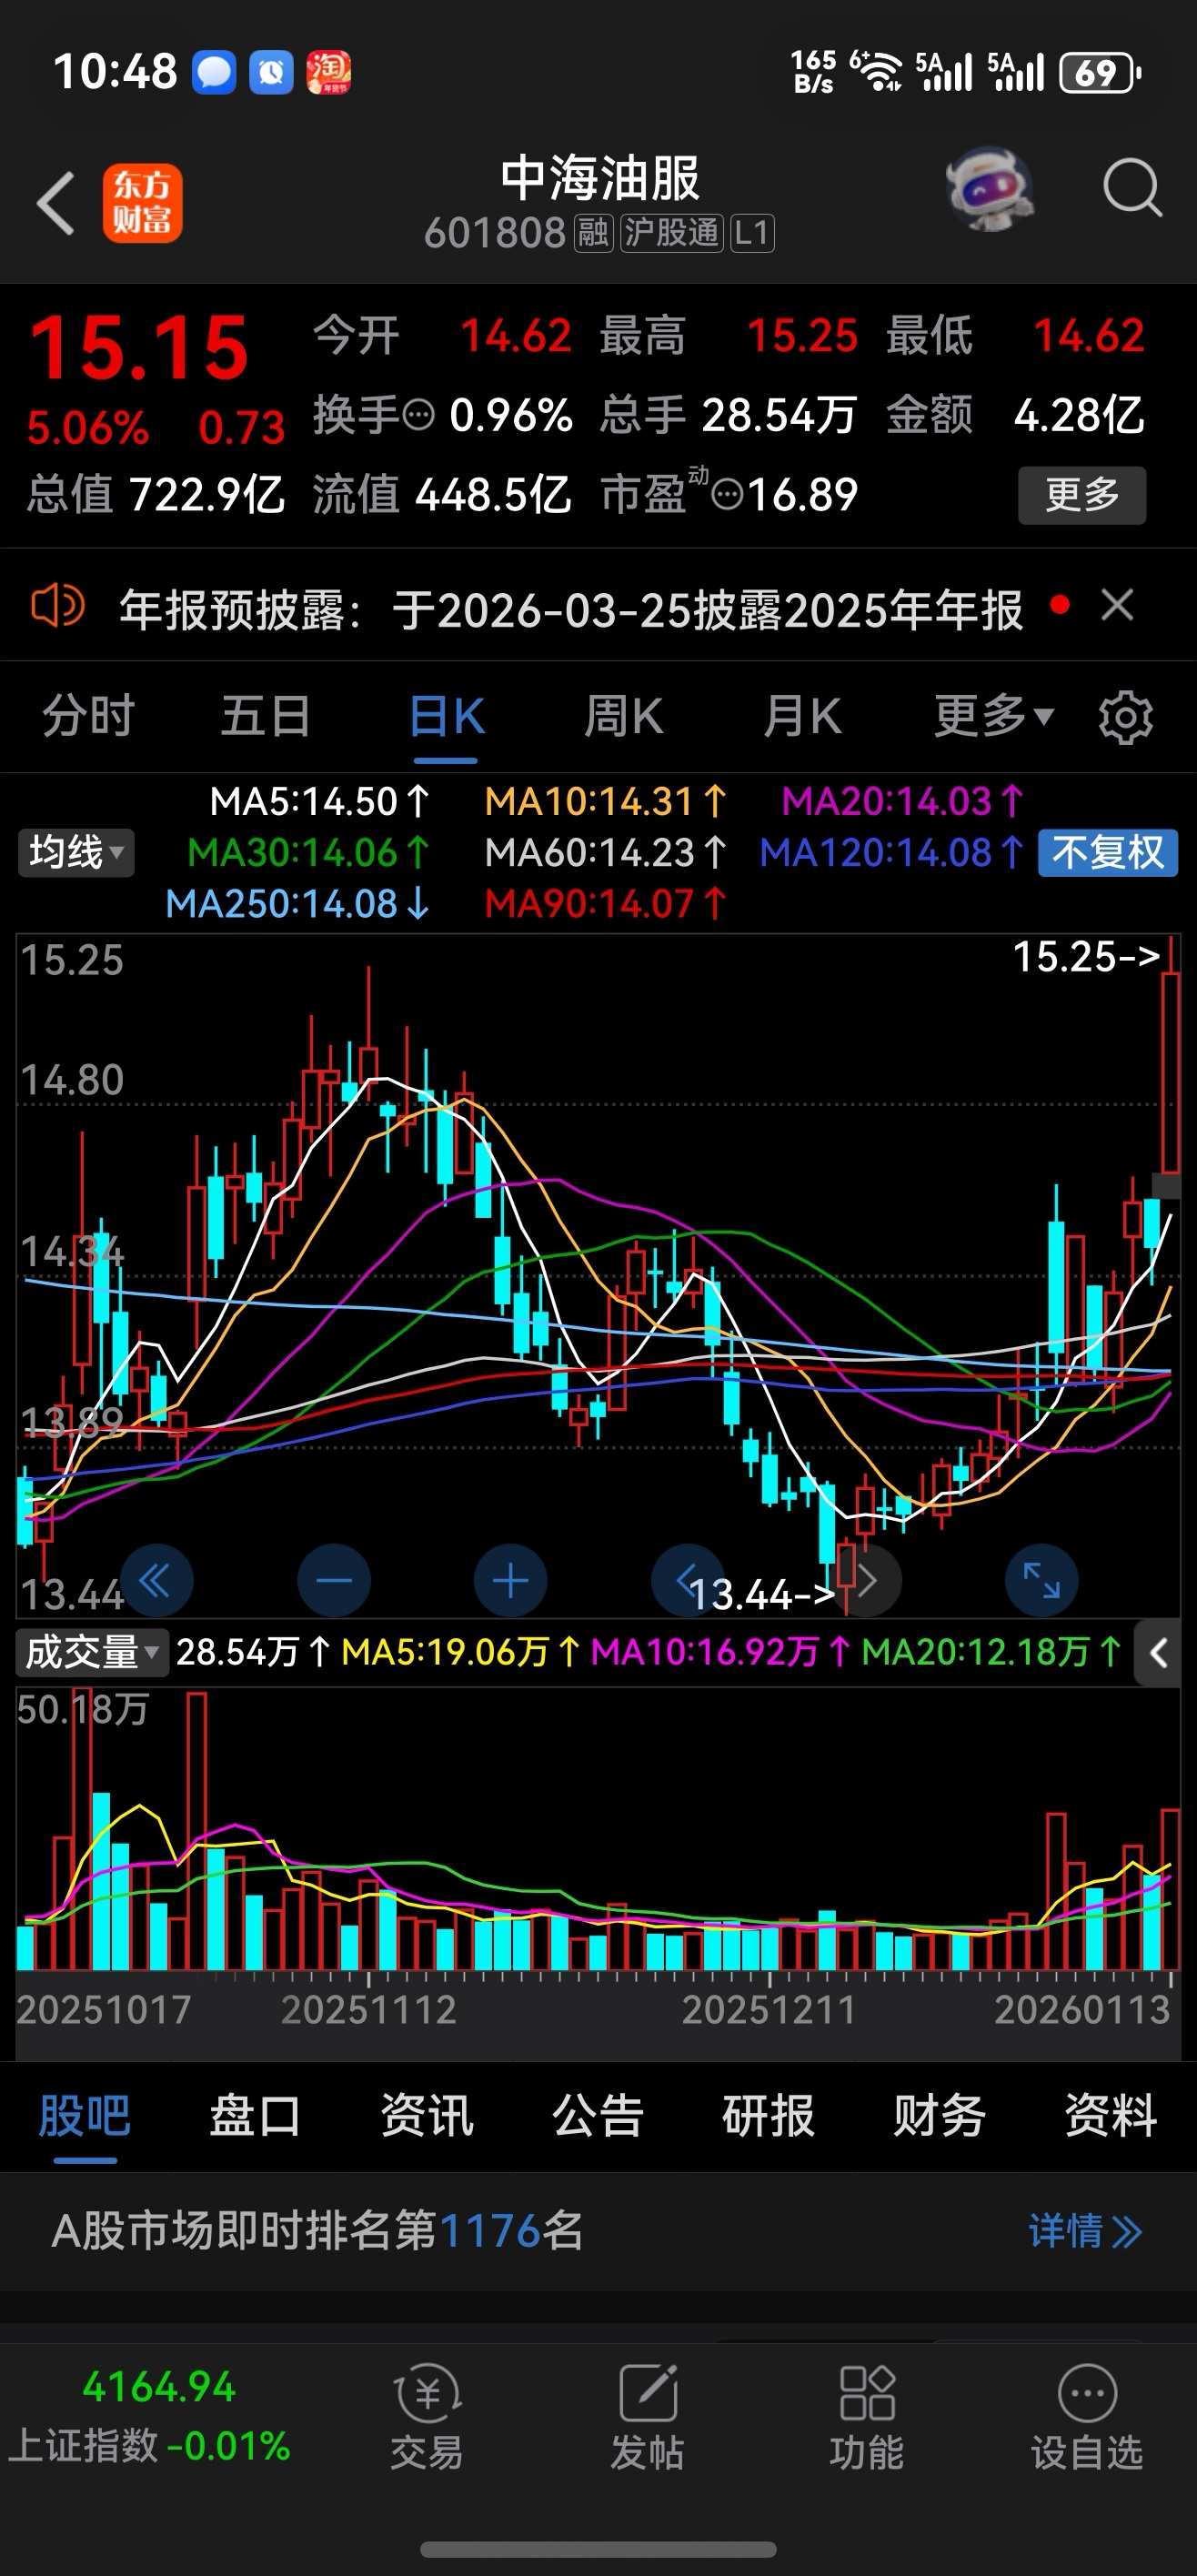
Task: Open 交易 trade icon
Action: click(x=427, y=2417)
